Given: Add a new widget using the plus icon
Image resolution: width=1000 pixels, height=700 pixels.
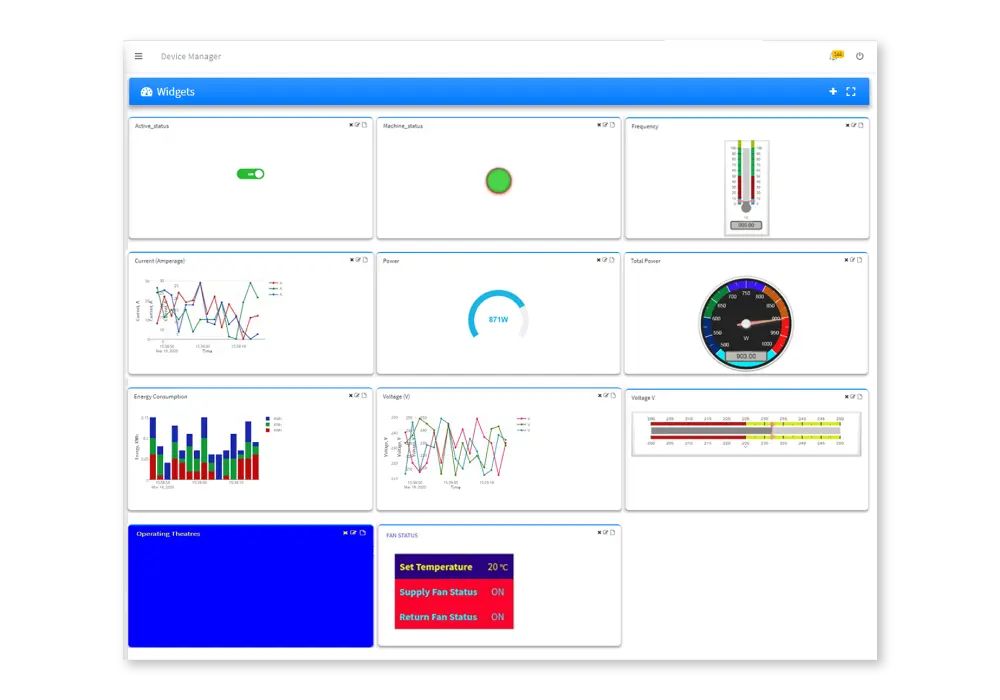Looking at the screenshot, I should tap(833, 91).
